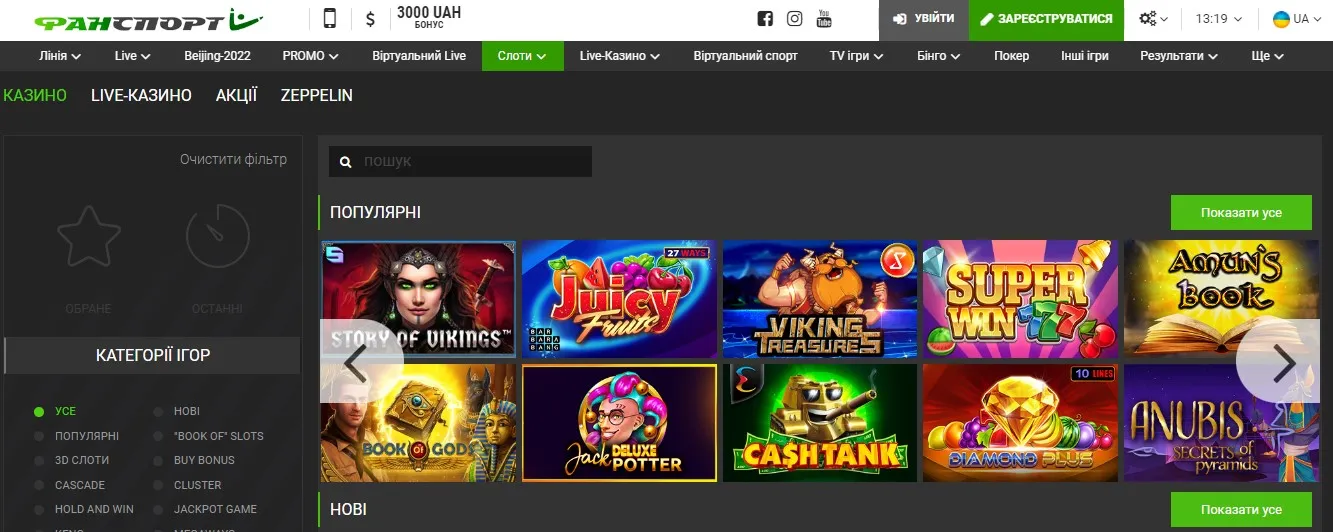Expand the Ще more menu
Image resolution: width=1333 pixels, height=532 pixels.
[x=1267, y=56]
